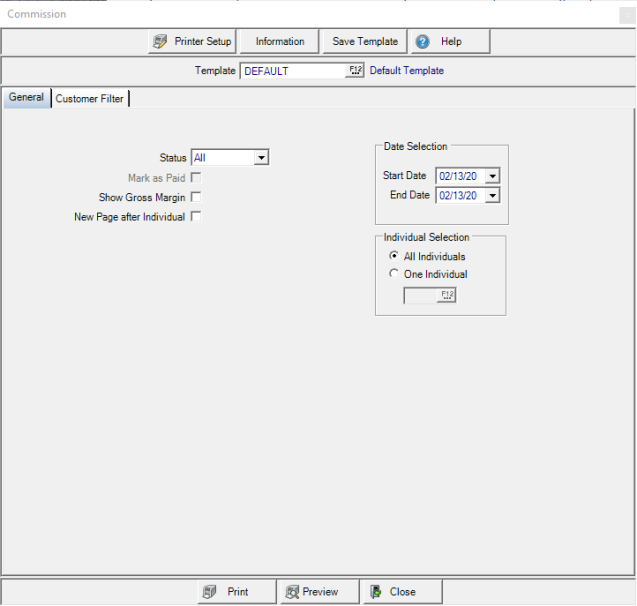Click the Printer Setup printer icon
Image resolution: width=637 pixels, height=606 pixels.
[160, 42]
